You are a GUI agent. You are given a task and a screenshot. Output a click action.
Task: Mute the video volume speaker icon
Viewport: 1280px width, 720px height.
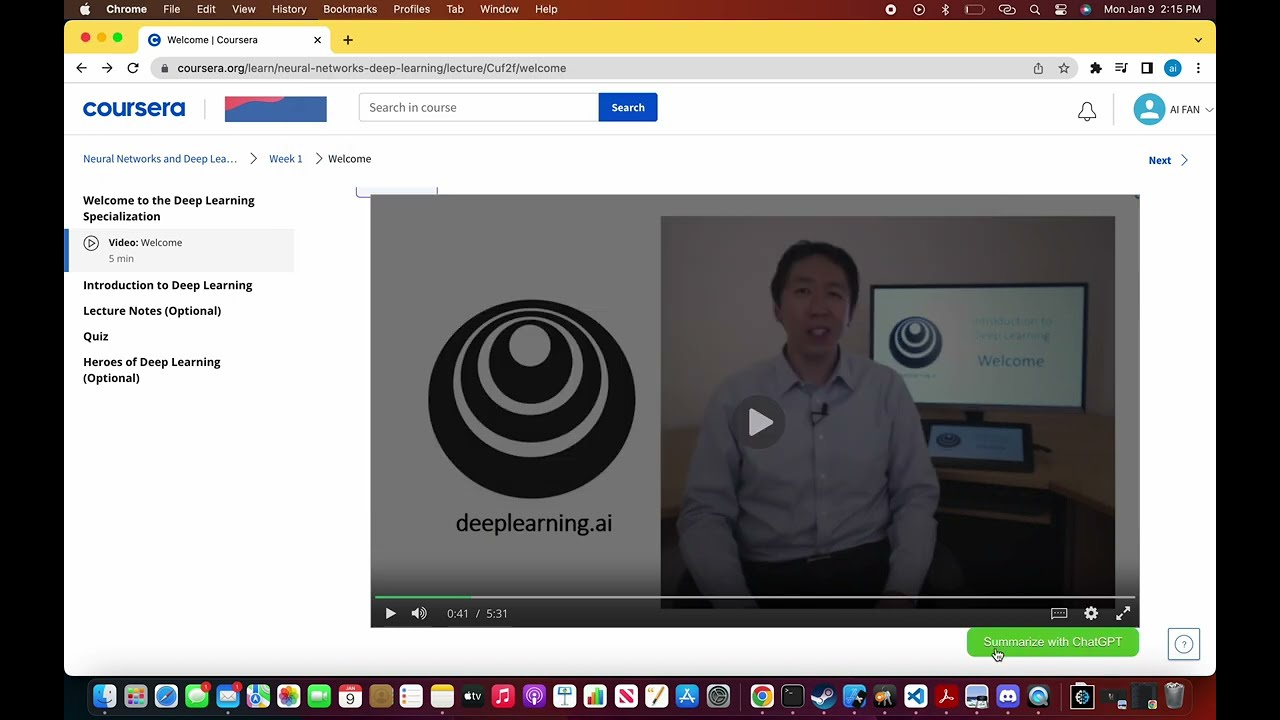point(419,613)
